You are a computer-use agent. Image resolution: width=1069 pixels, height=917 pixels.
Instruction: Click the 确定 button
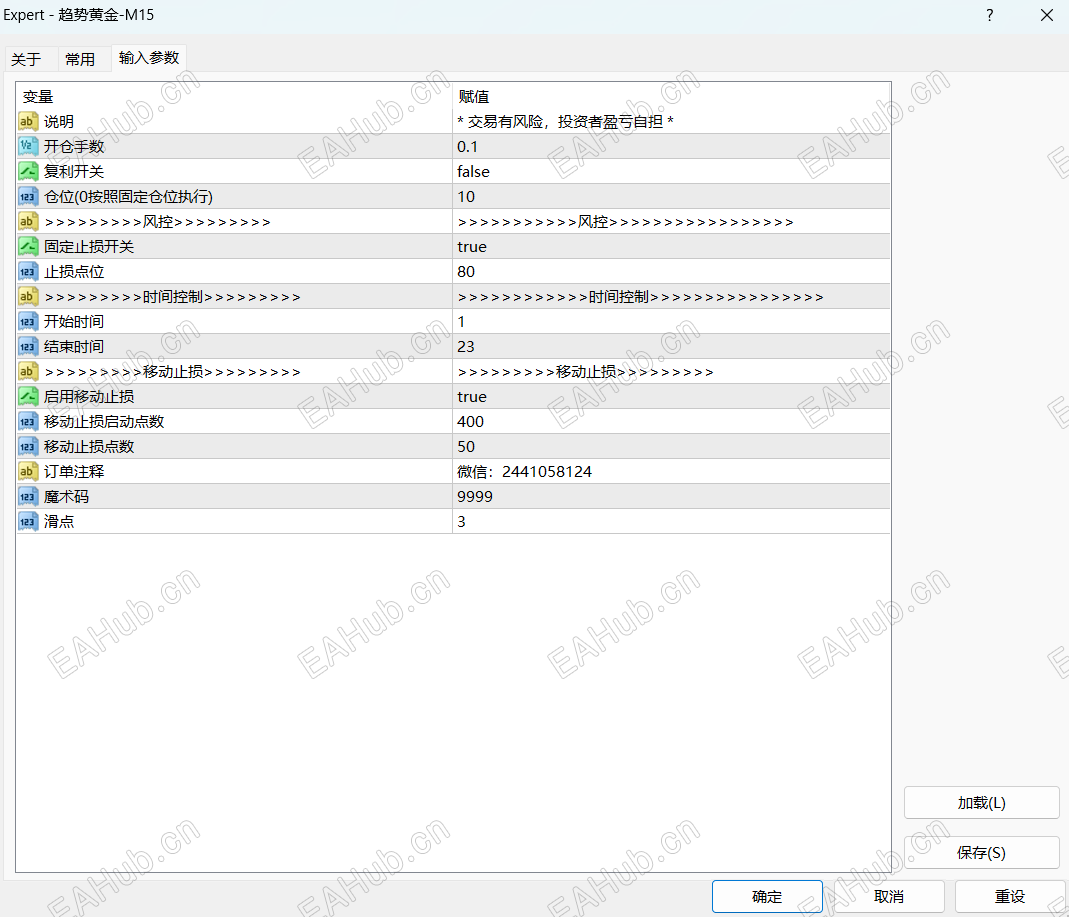pos(767,897)
